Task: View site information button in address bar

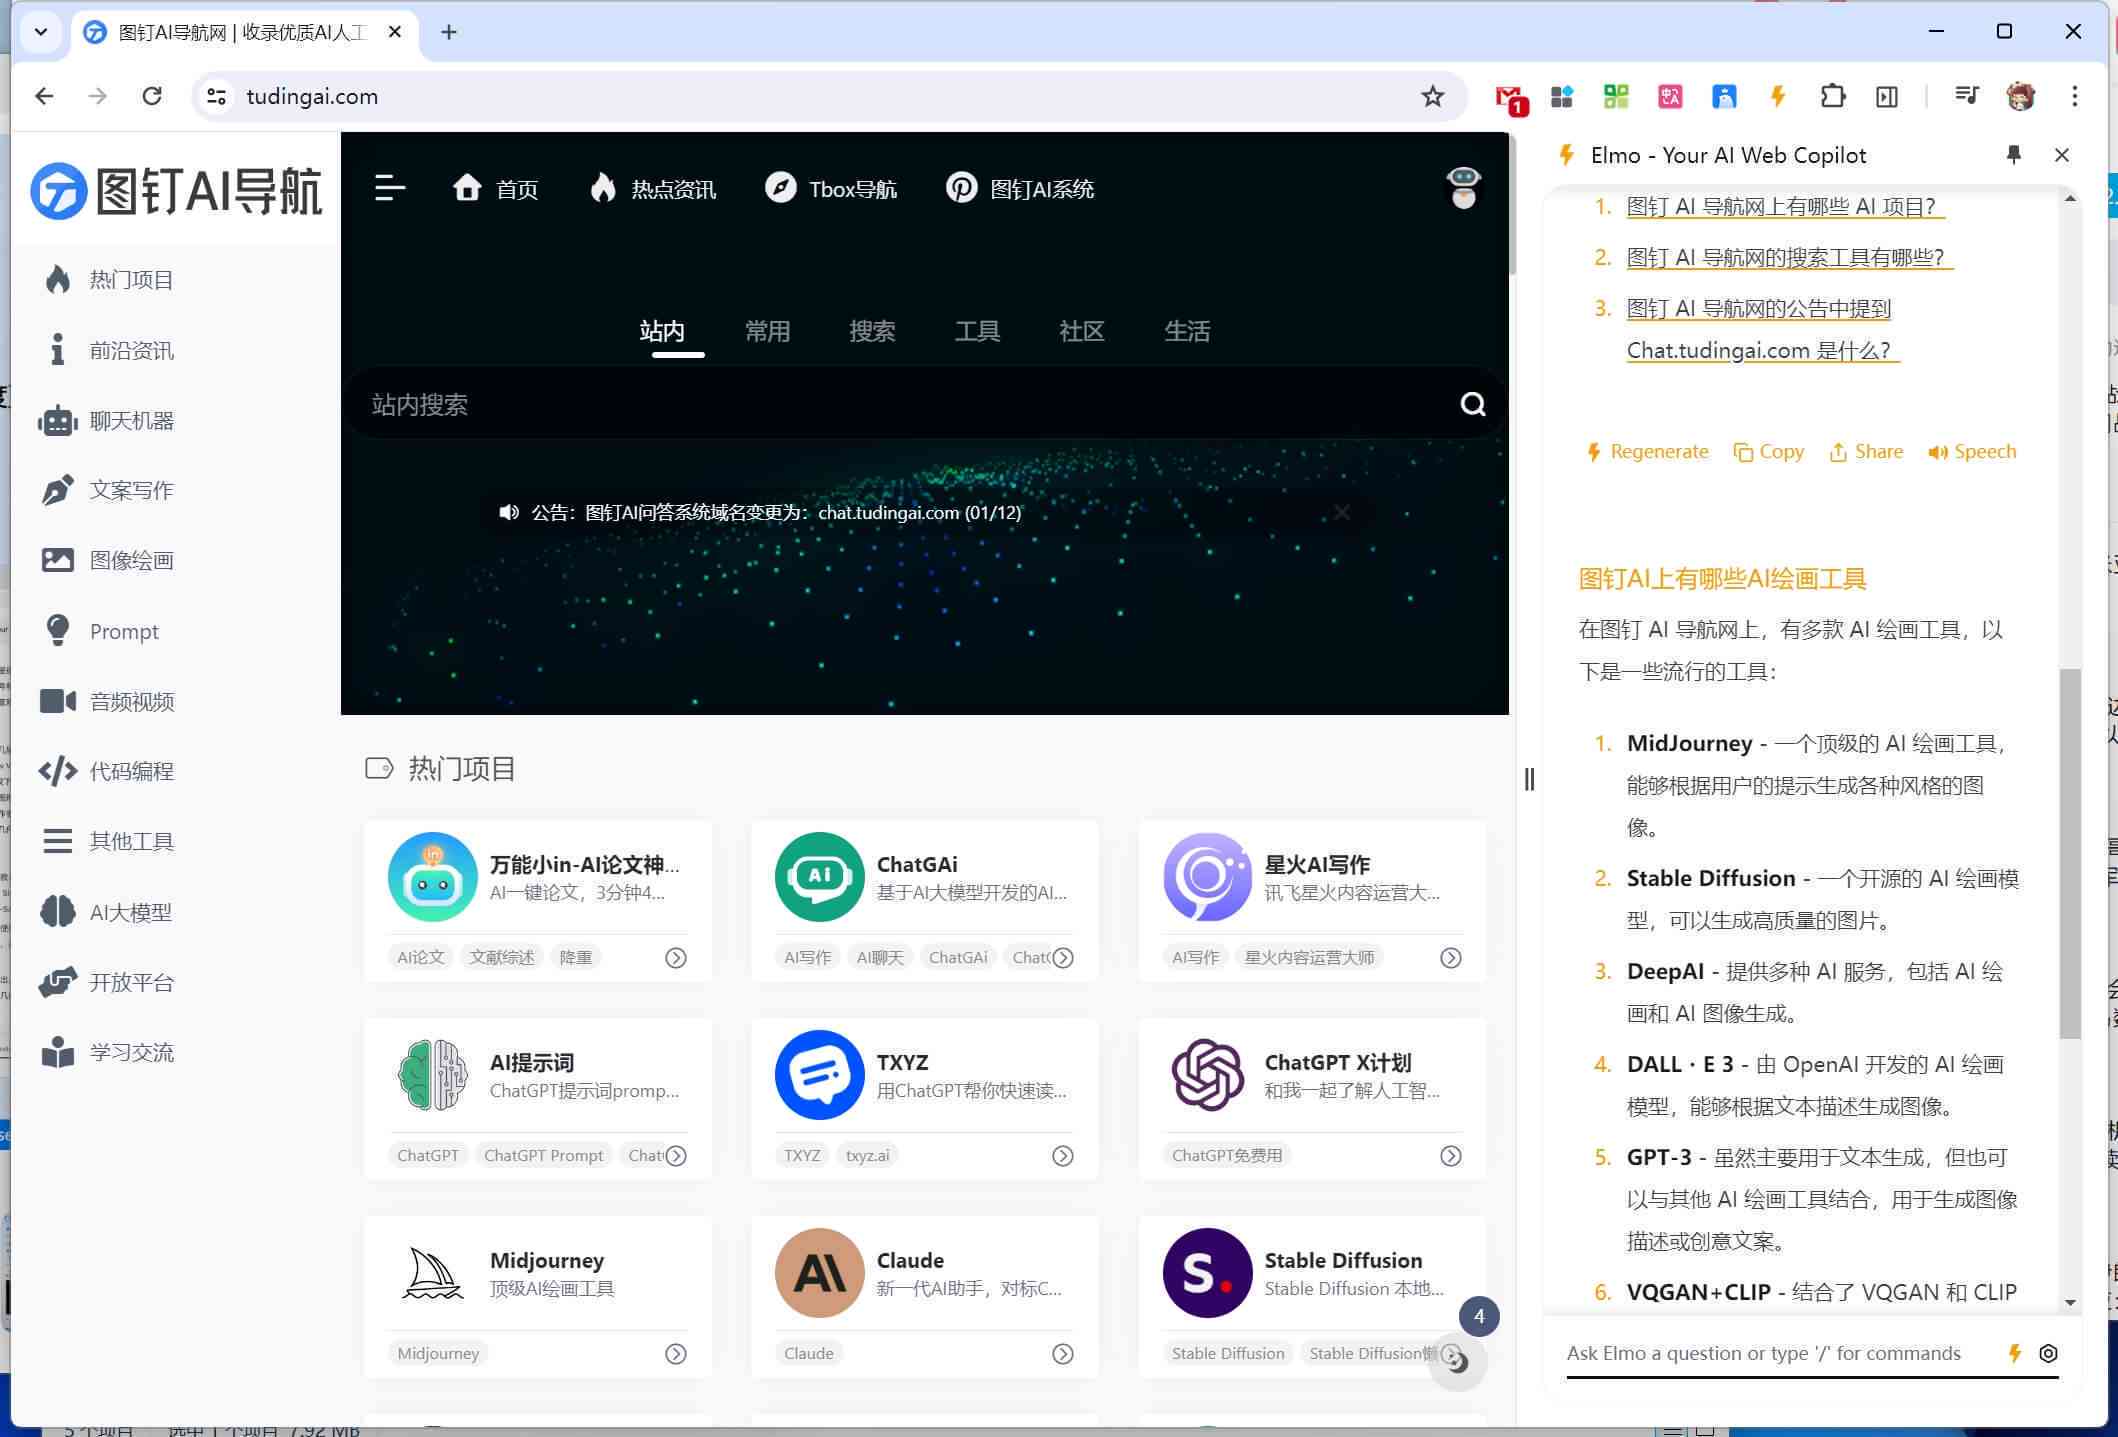Action: (x=216, y=96)
